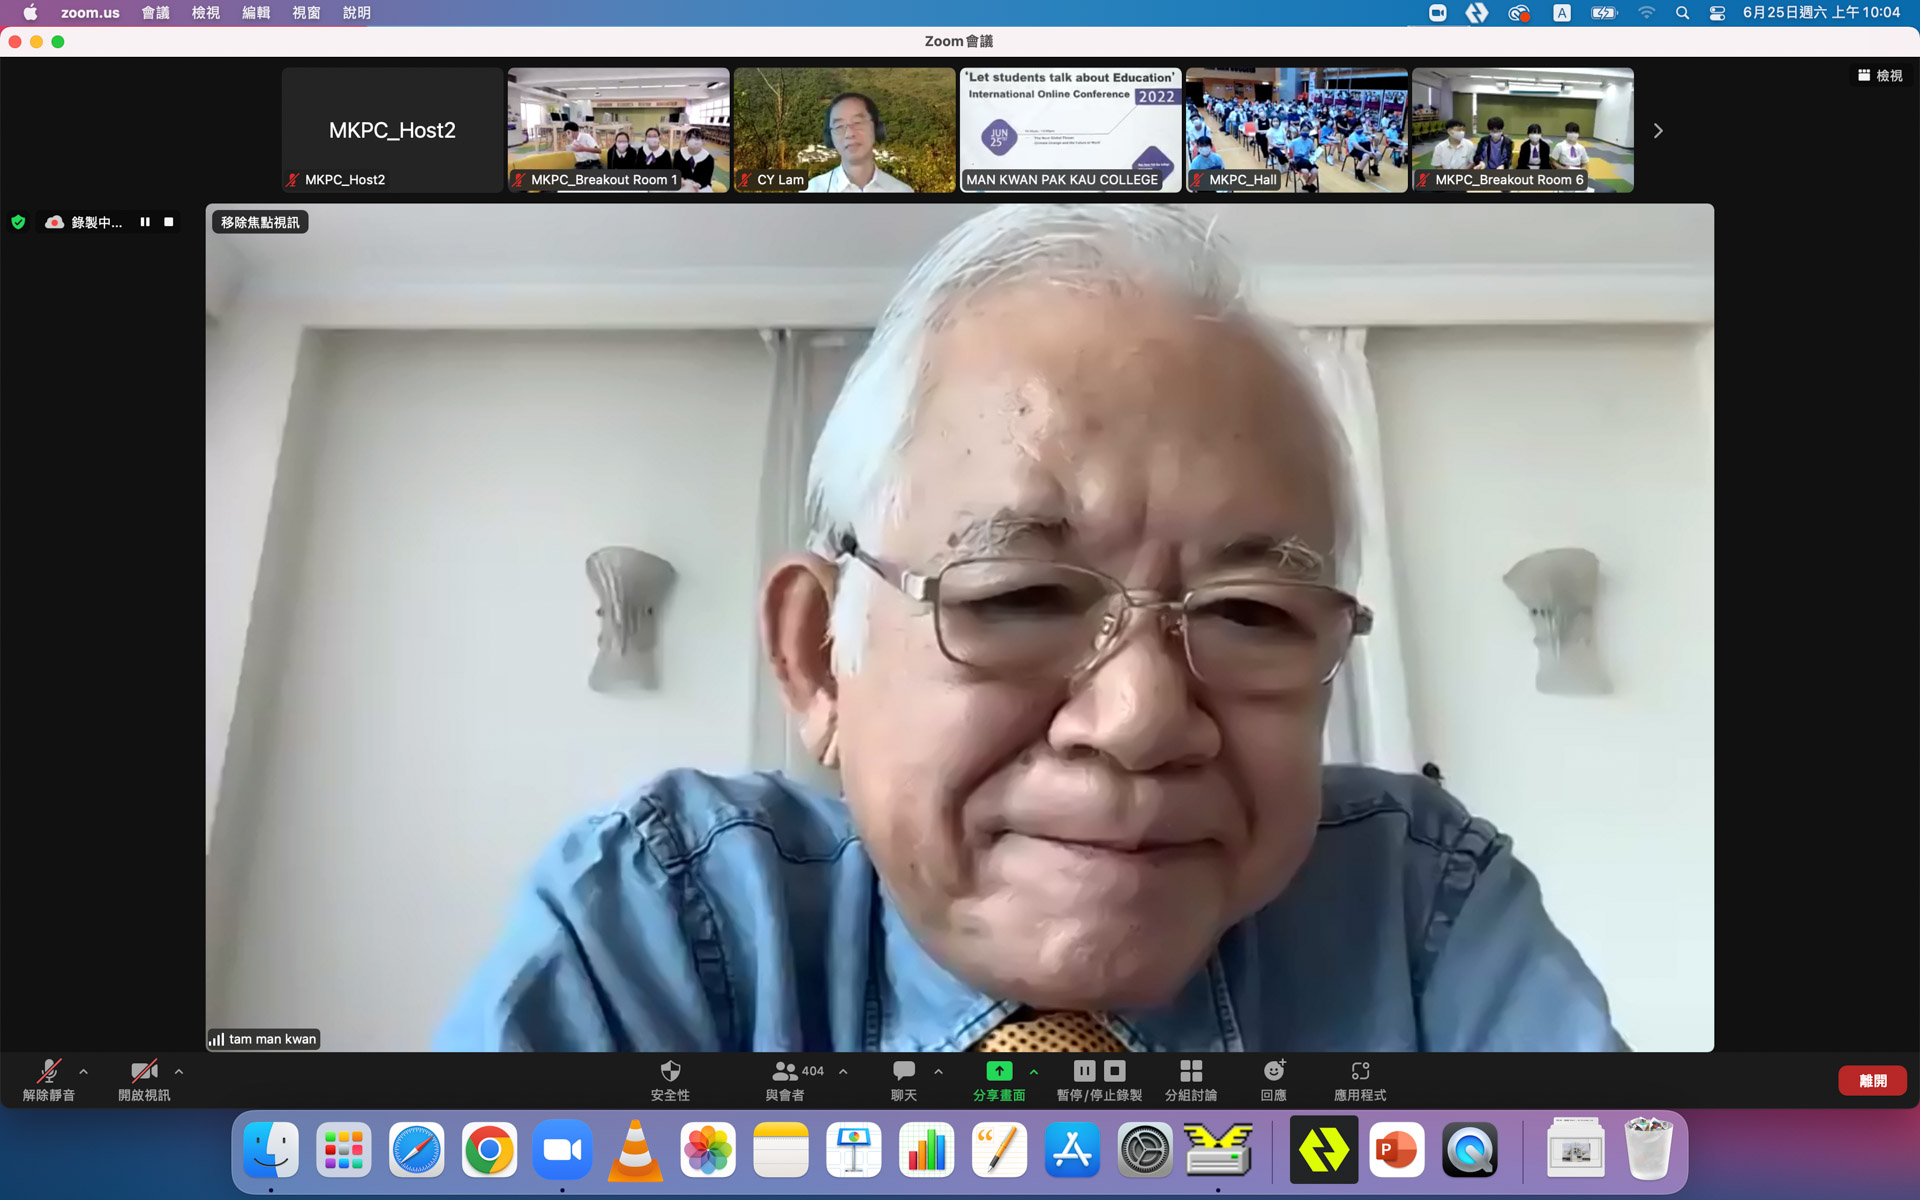The image size is (1920, 1200).
Task: Unmute the microphone
Action: pos(48,1080)
